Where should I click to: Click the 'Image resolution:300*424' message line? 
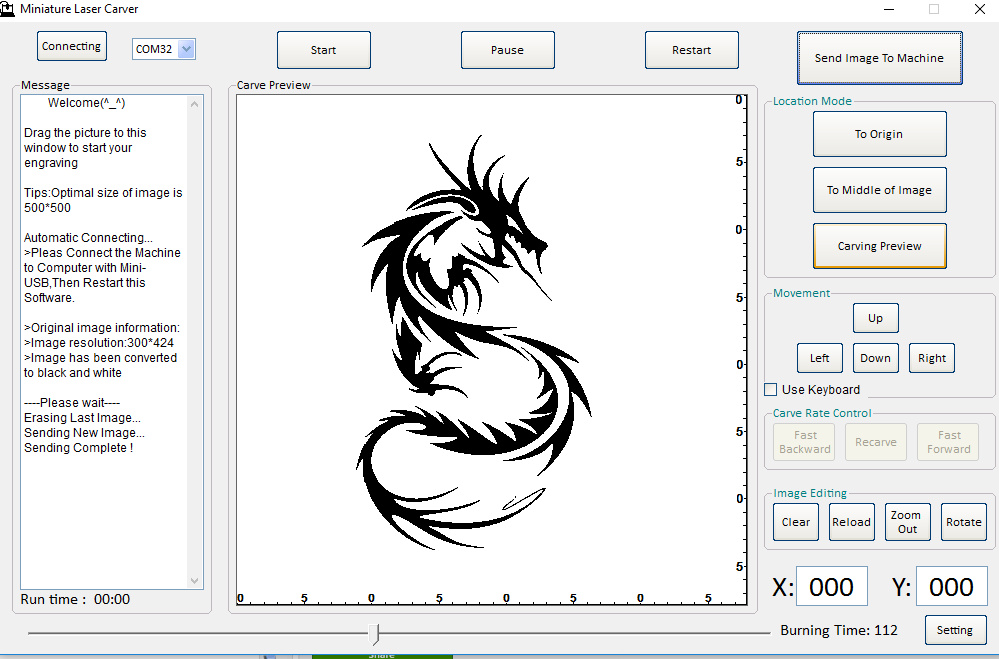point(99,343)
